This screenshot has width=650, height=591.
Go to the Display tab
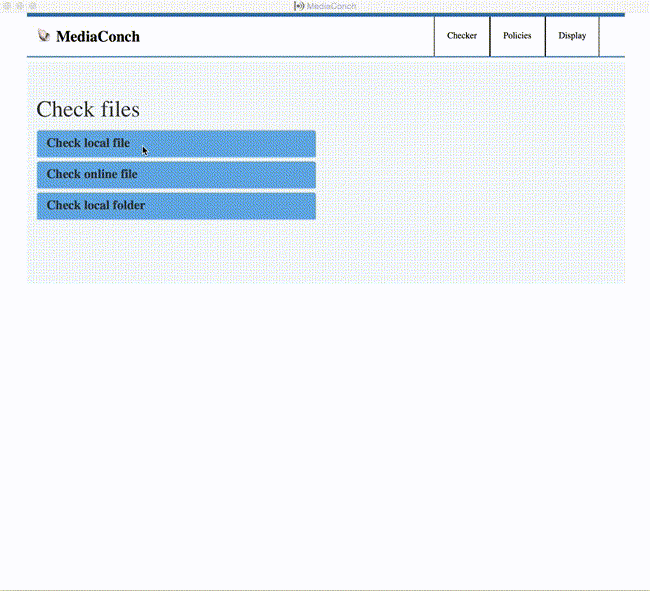tap(572, 36)
